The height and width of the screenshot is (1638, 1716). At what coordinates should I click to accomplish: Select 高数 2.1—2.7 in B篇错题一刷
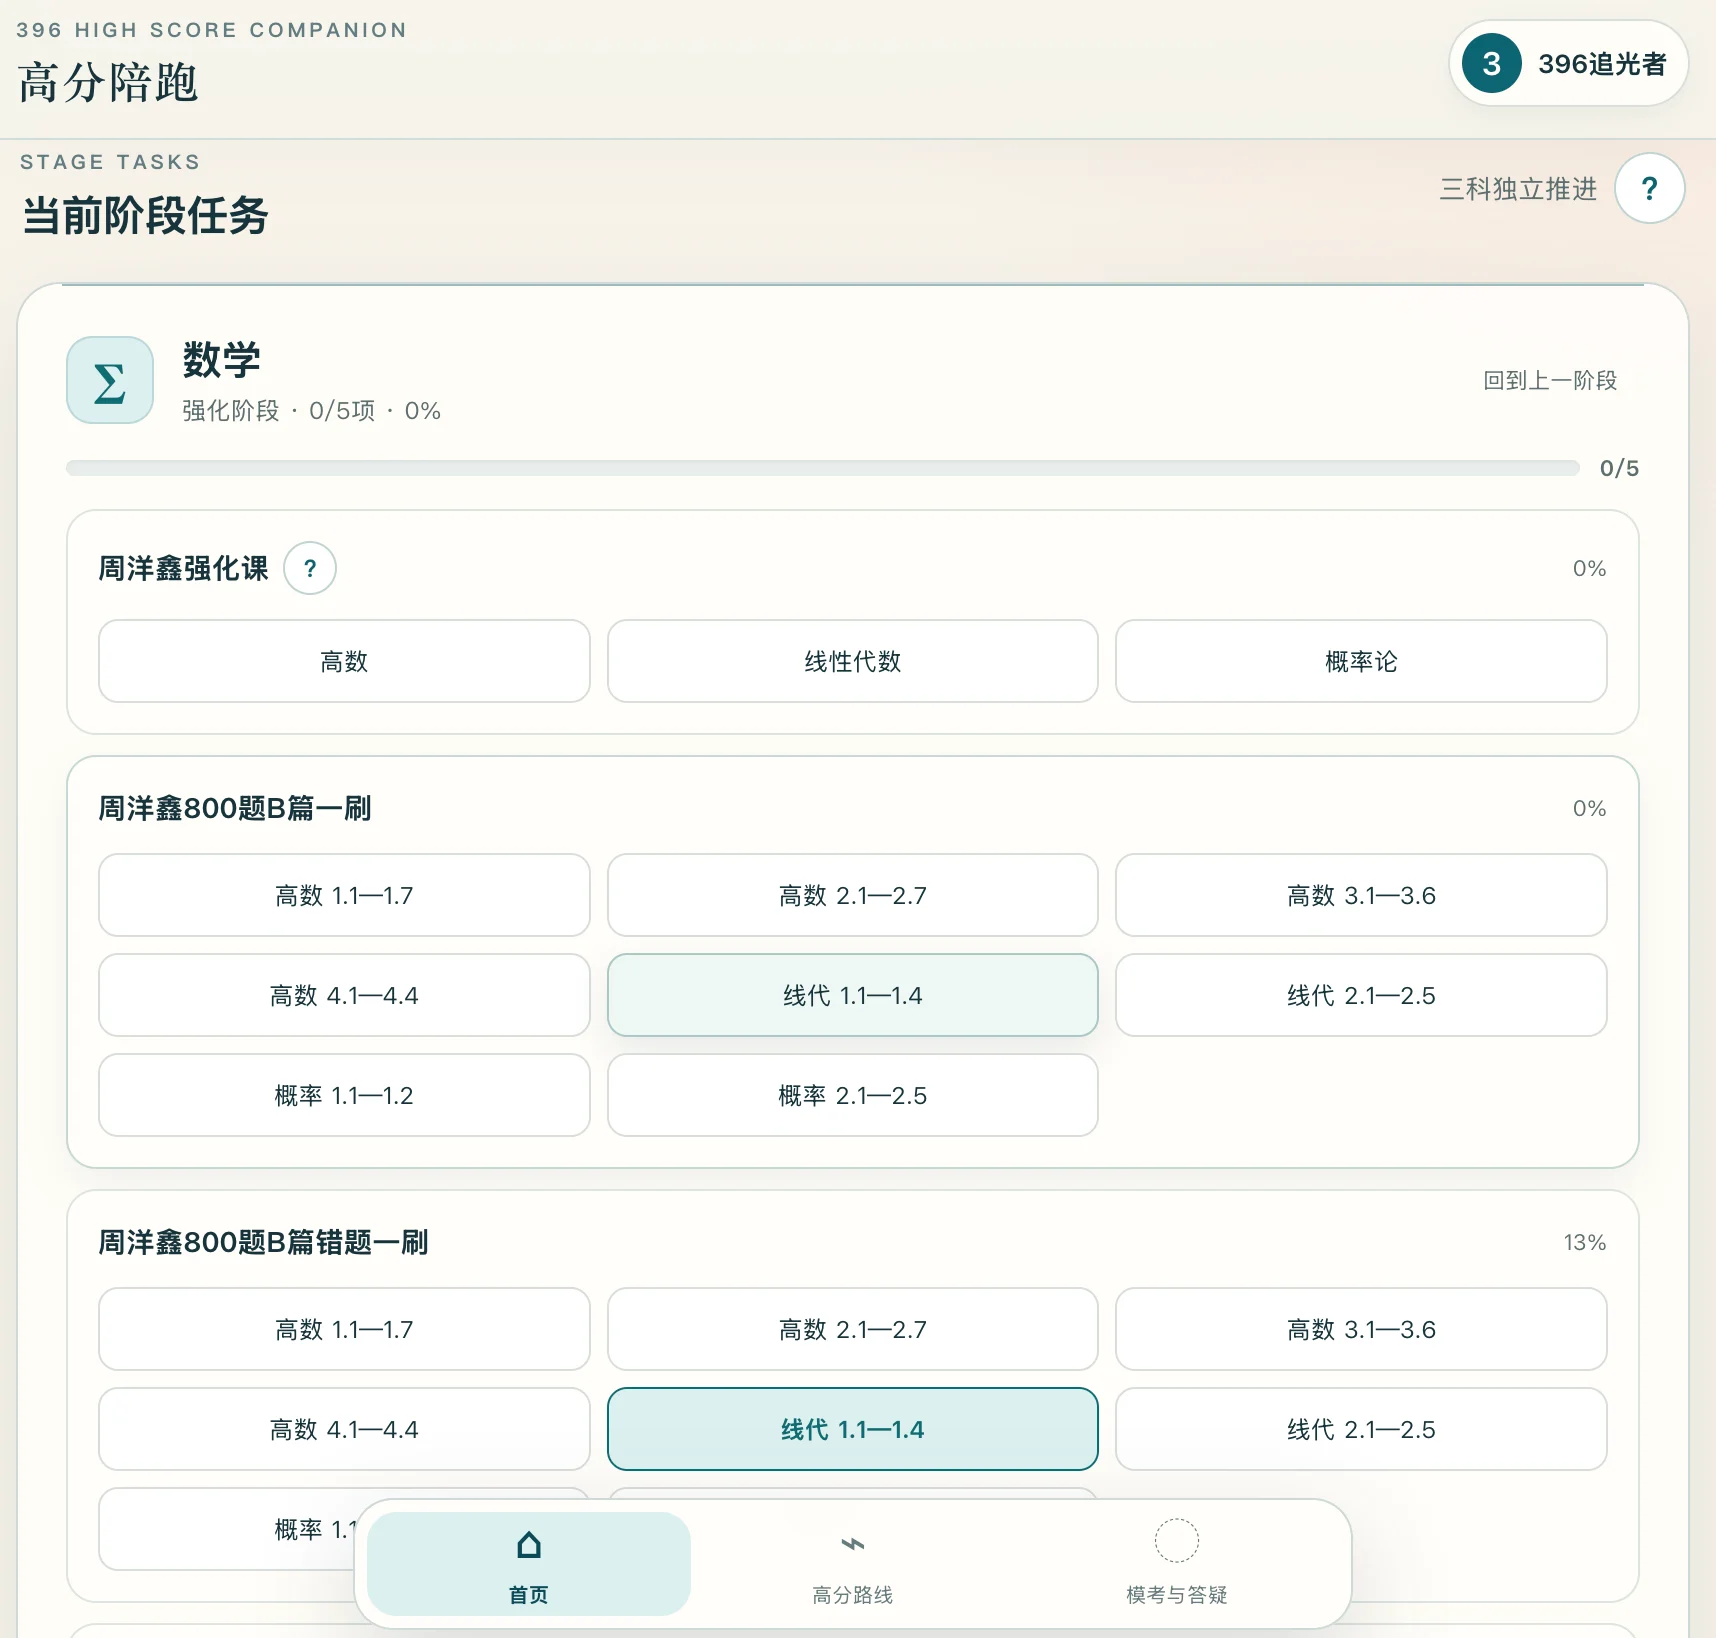pyautogui.click(x=853, y=1329)
